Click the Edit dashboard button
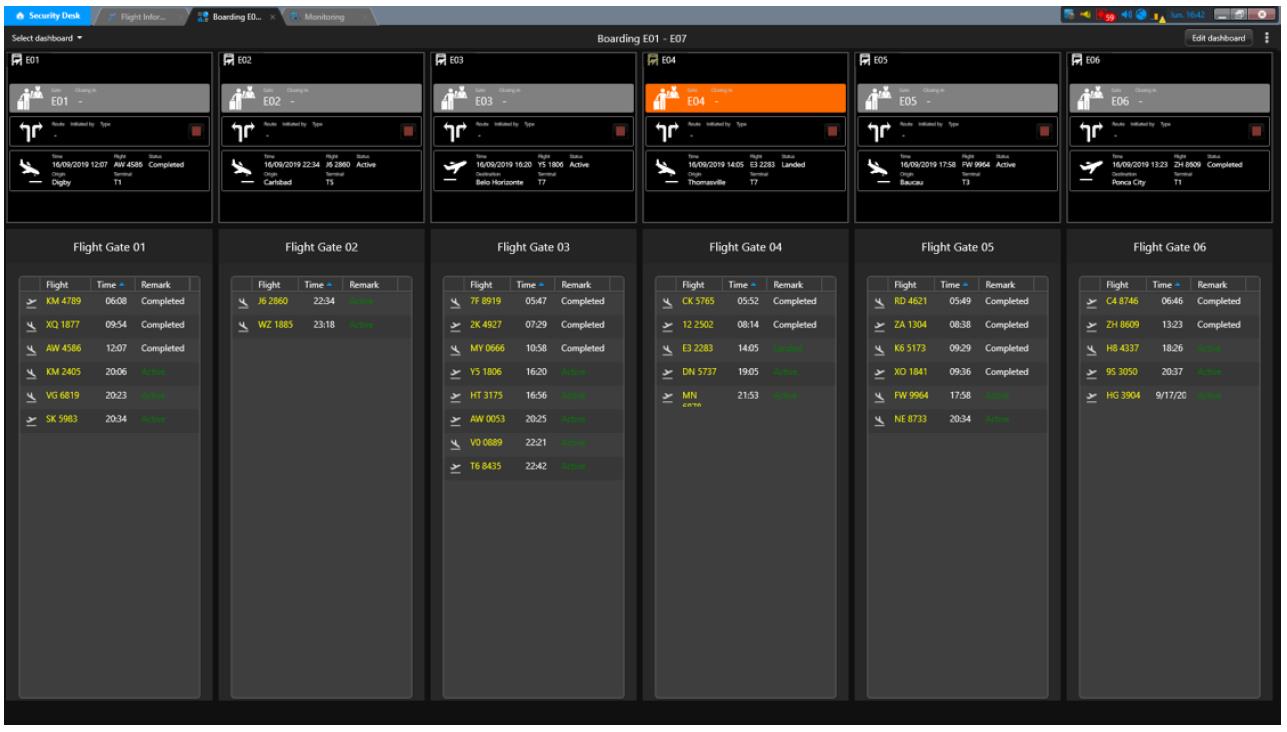 1219,38
